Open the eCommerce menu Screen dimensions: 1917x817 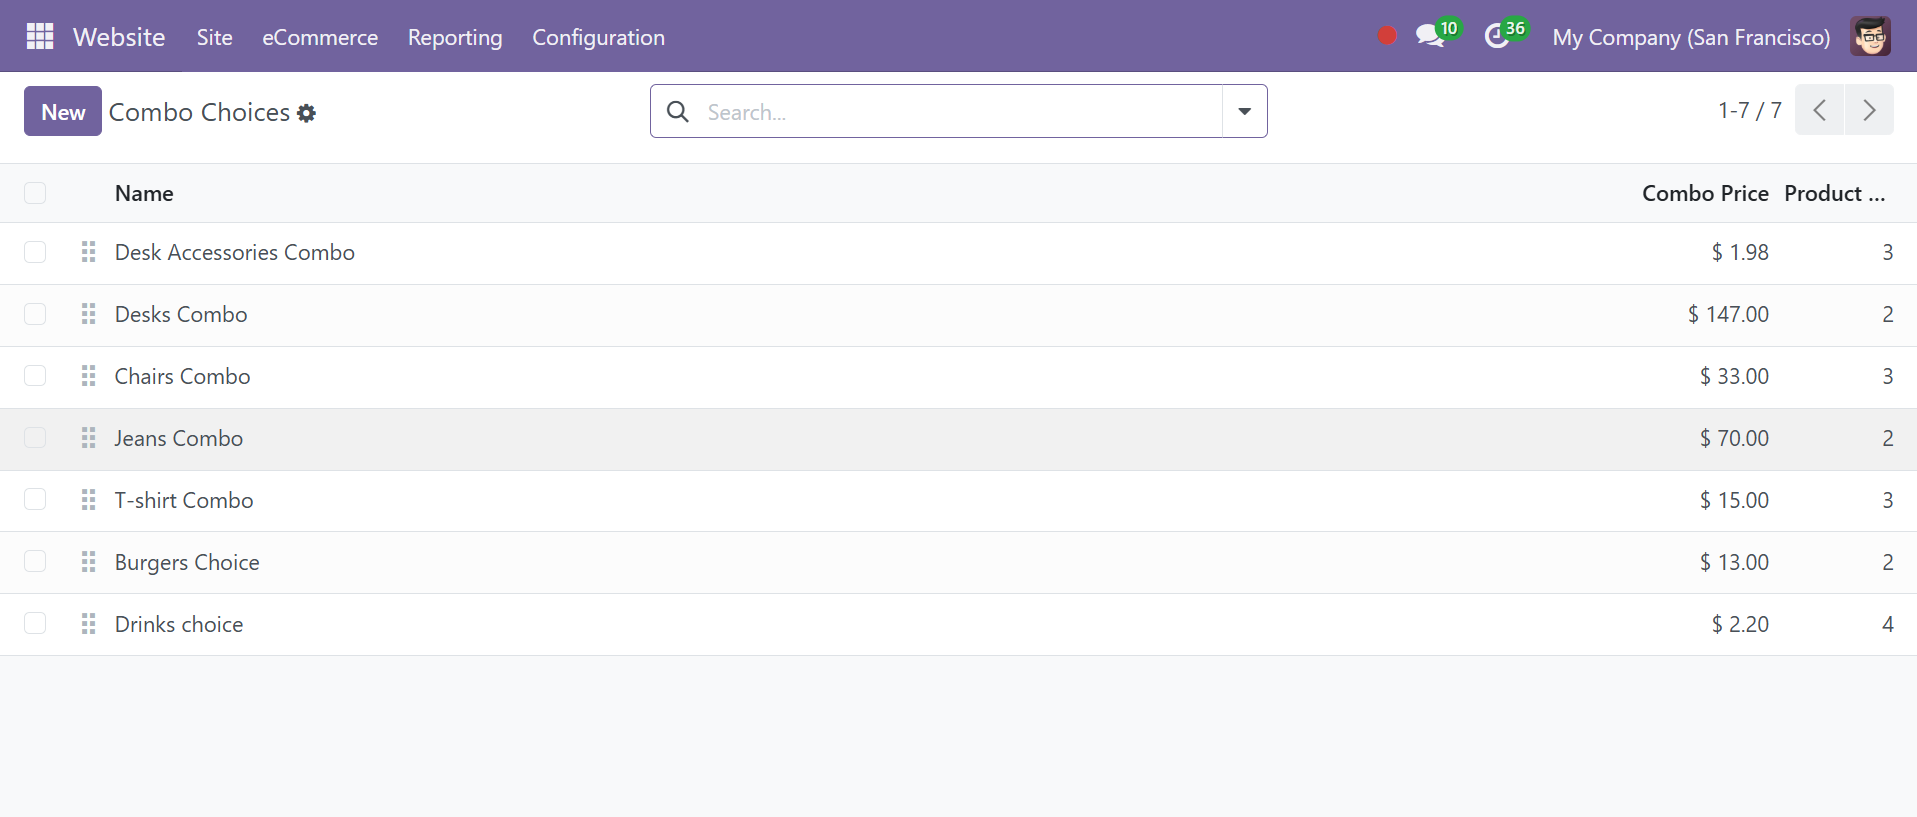coord(320,37)
